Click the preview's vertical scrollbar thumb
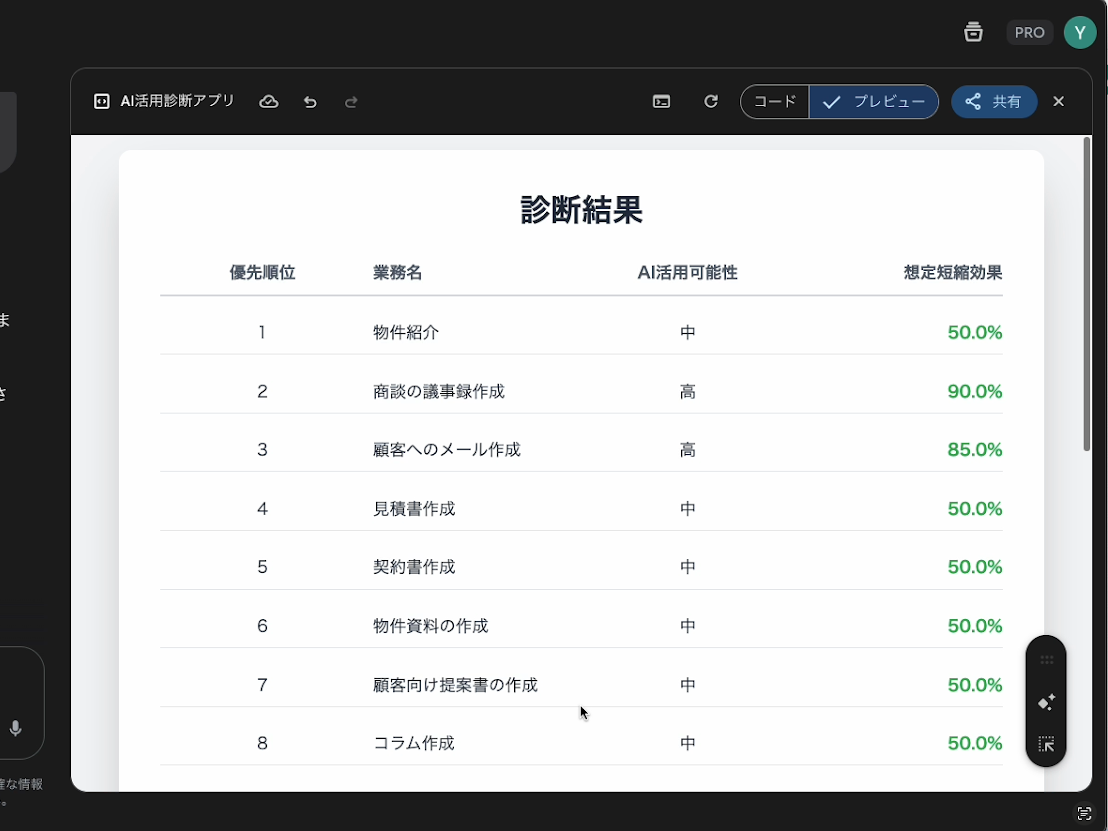The height and width of the screenshot is (831, 1108). tap(1087, 295)
